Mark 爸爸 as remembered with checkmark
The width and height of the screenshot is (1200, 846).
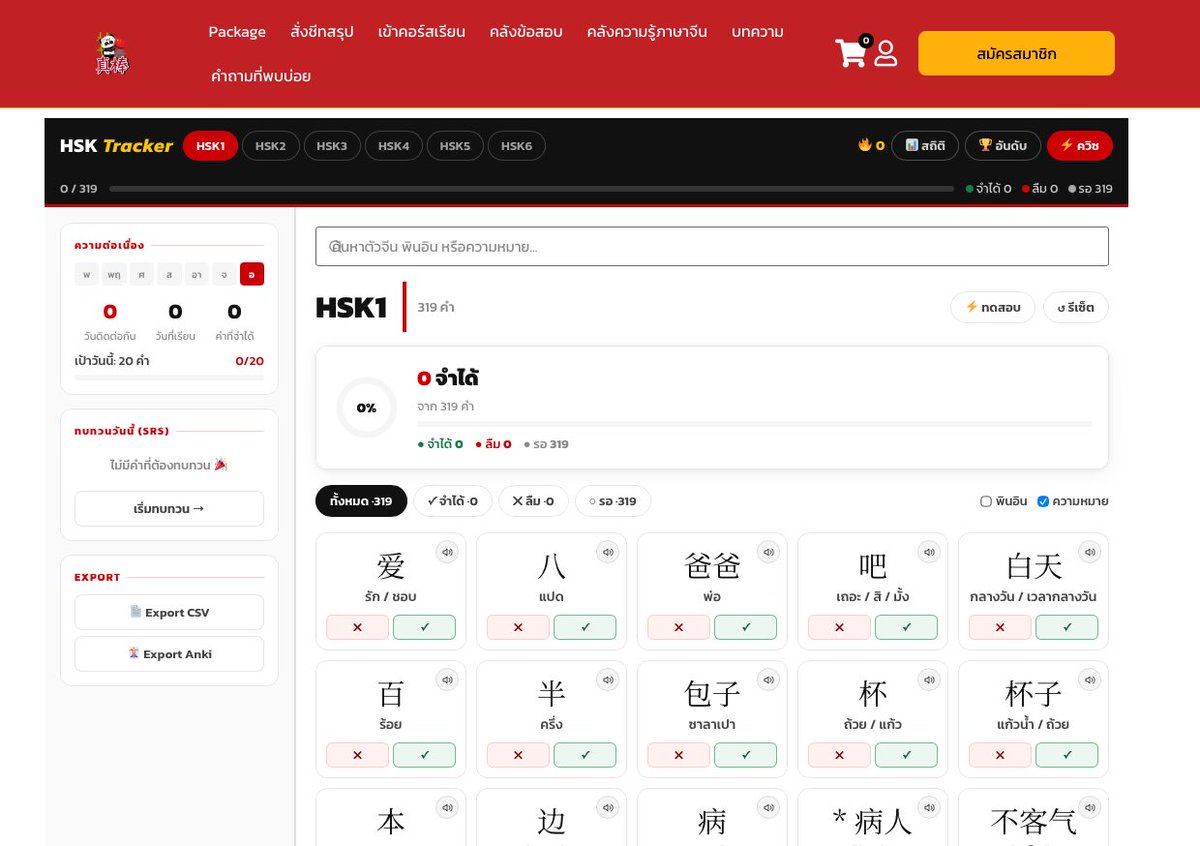(746, 627)
